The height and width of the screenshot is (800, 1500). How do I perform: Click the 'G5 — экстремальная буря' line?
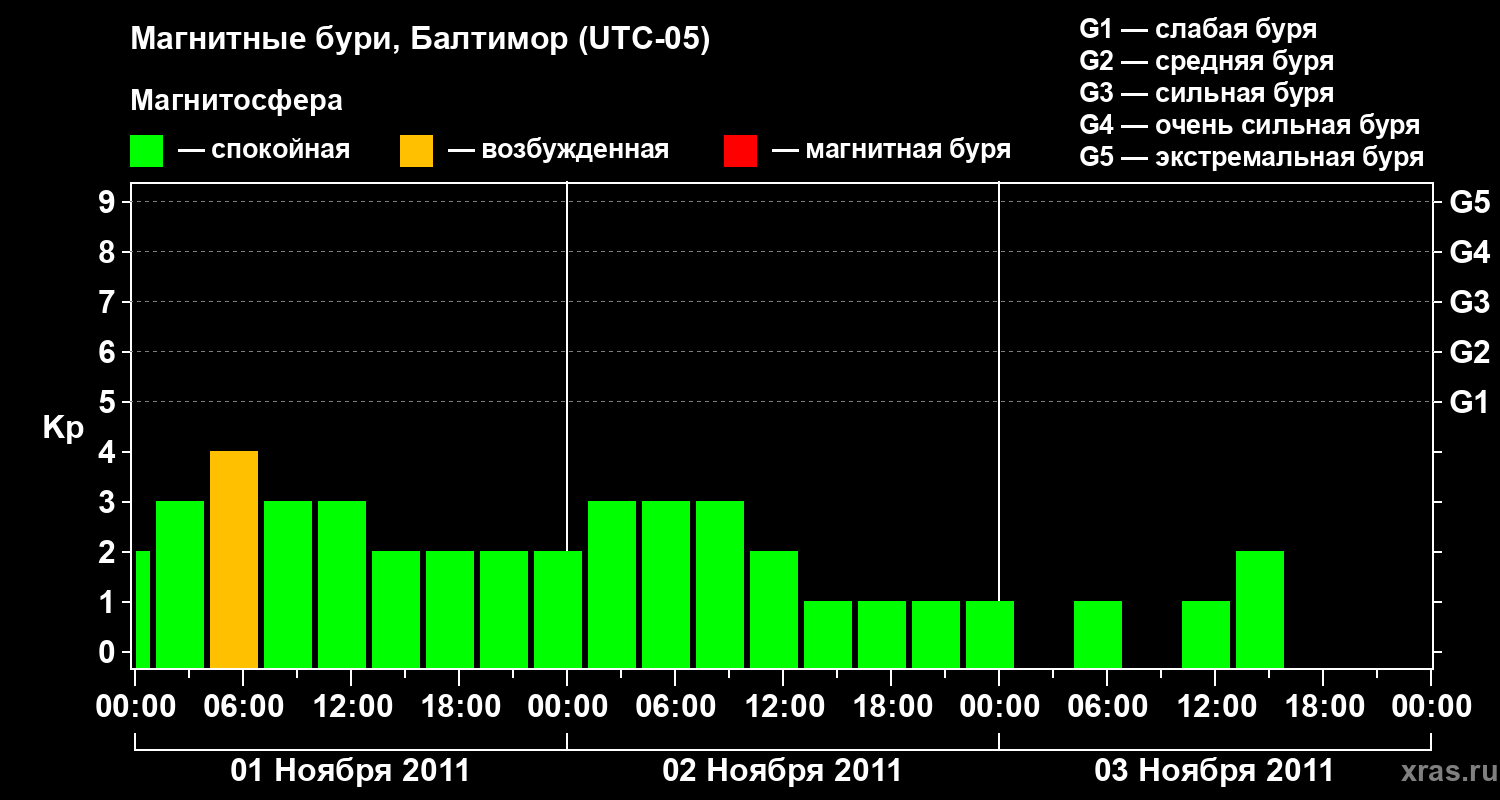[1252, 157]
